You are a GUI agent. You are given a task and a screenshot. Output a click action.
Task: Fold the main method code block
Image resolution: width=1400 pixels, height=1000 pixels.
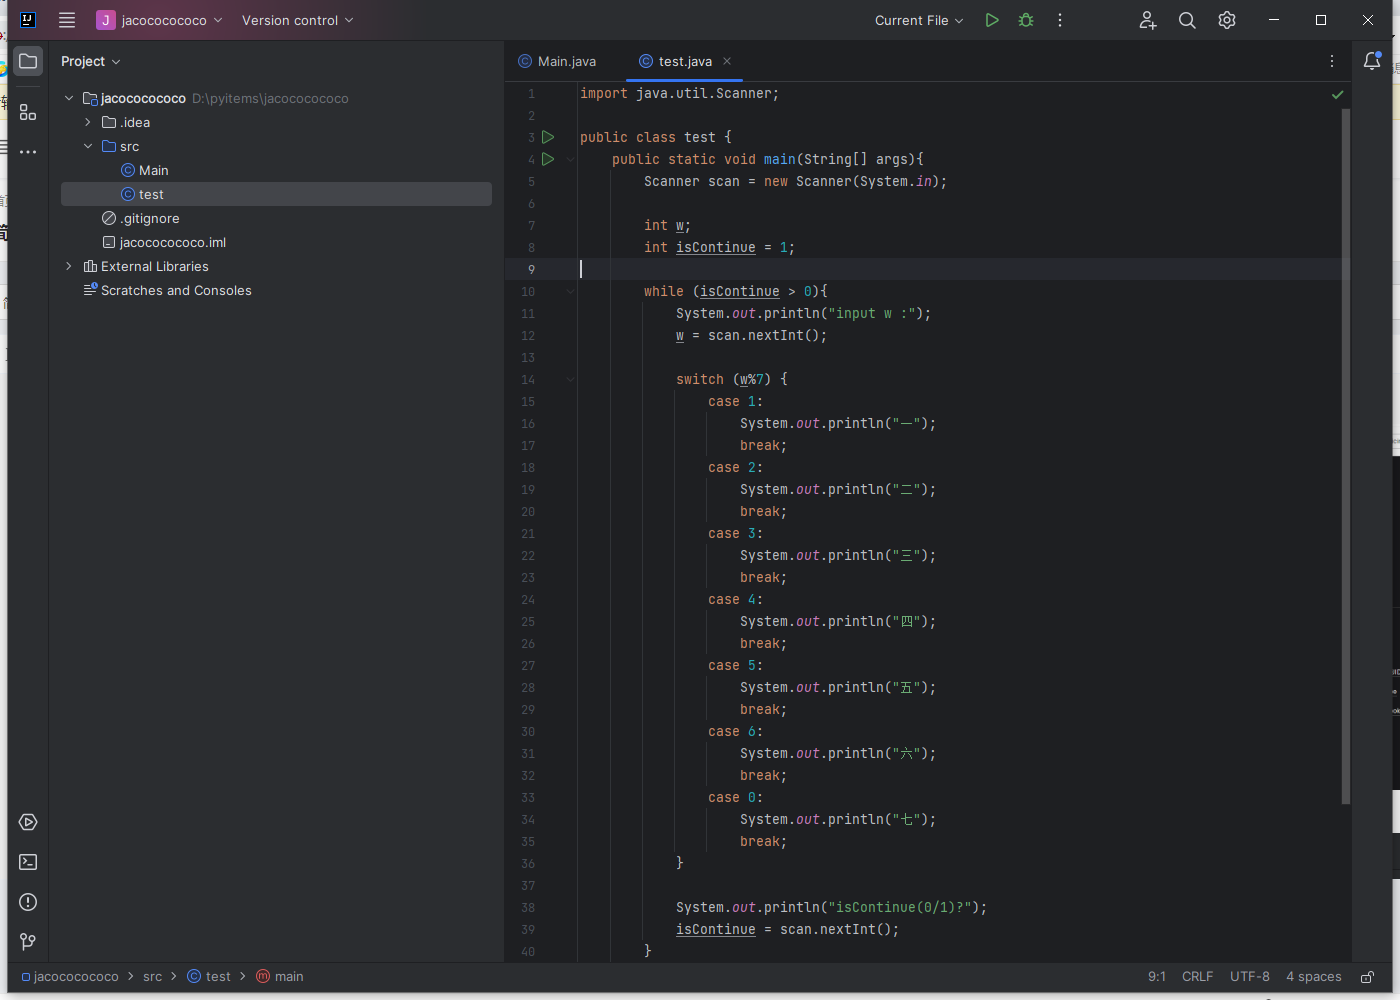pos(570,159)
